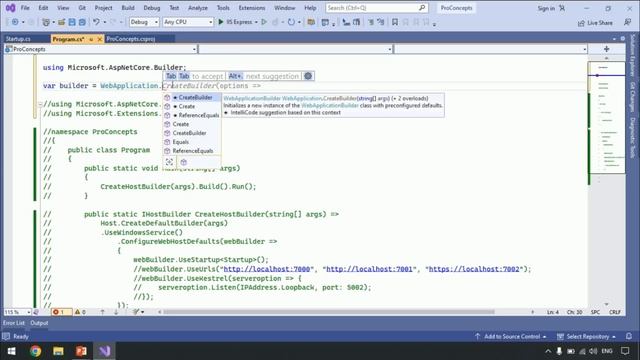This screenshot has width=640, height=360.
Task: Open the Extensions menu
Action: 252,8
